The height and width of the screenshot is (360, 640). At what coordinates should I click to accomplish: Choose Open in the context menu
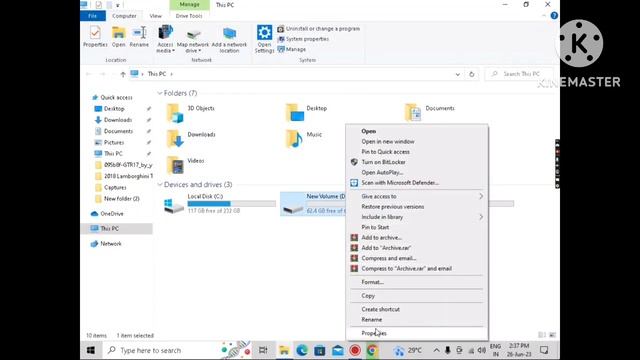coord(417,131)
